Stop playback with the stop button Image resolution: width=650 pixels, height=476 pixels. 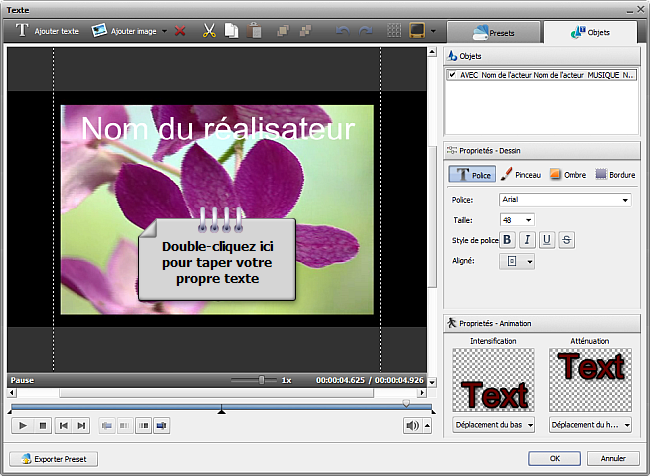pos(43,425)
